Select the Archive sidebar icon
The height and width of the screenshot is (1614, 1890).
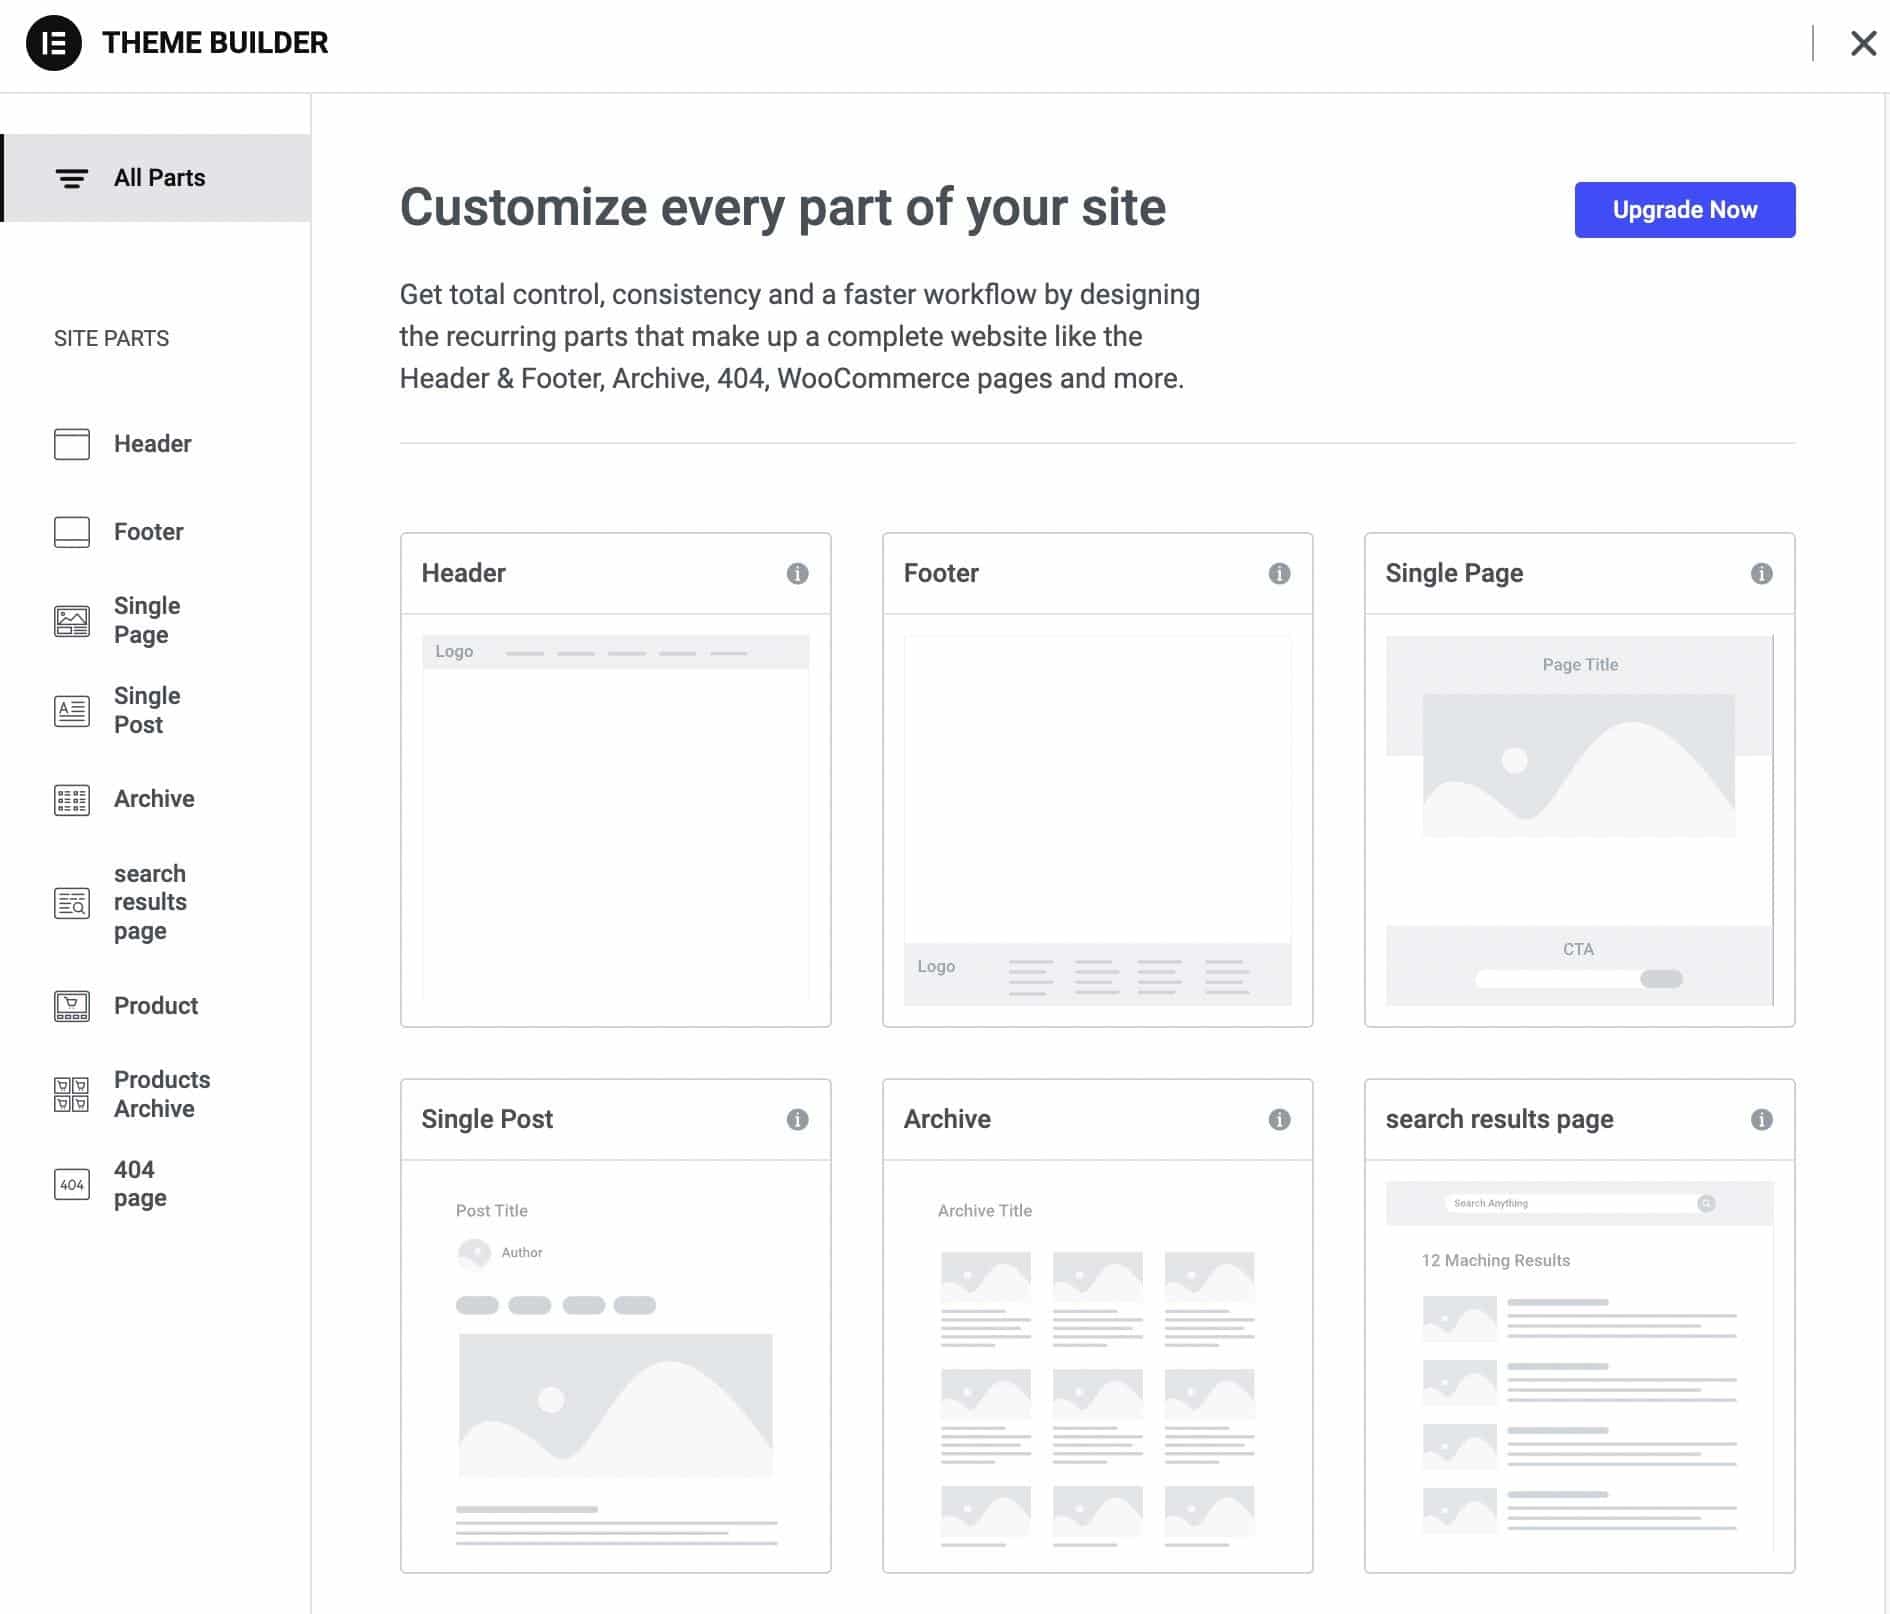(x=71, y=799)
